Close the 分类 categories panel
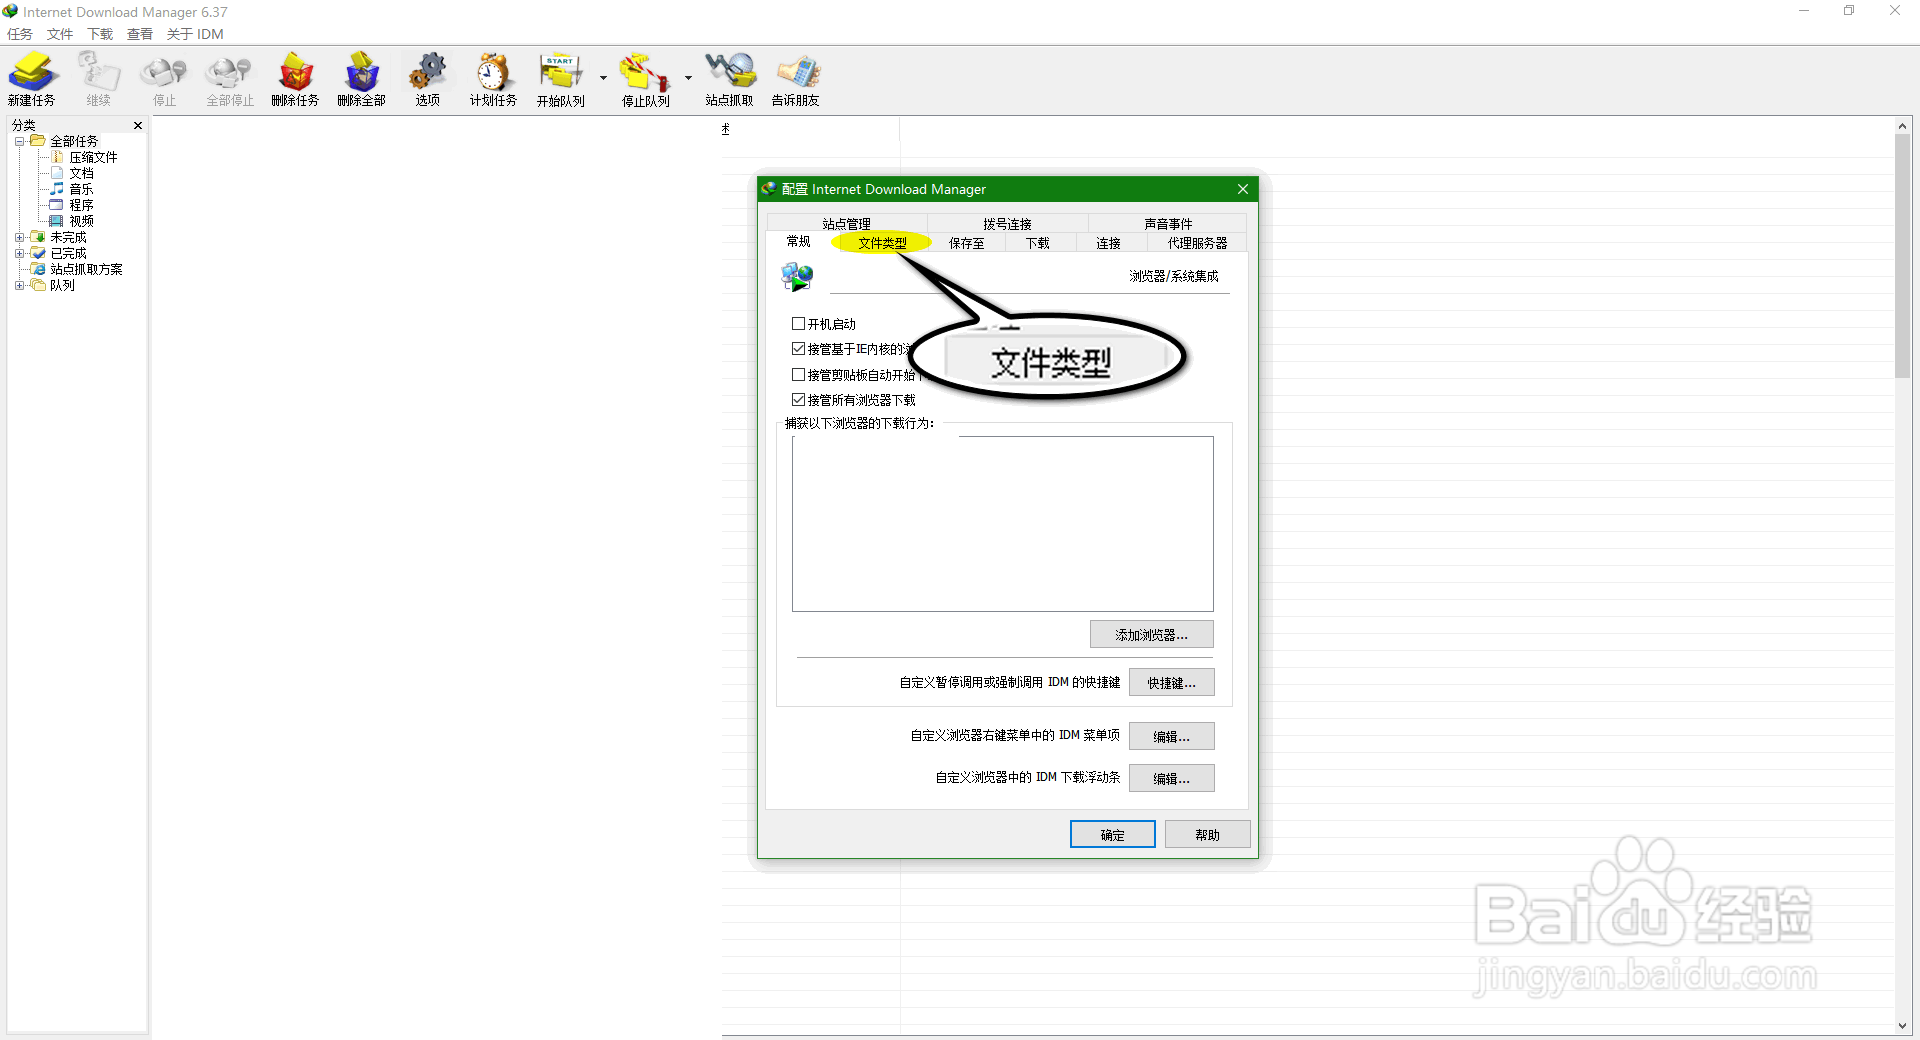The height and width of the screenshot is (1040, 1920). point(138,125)
